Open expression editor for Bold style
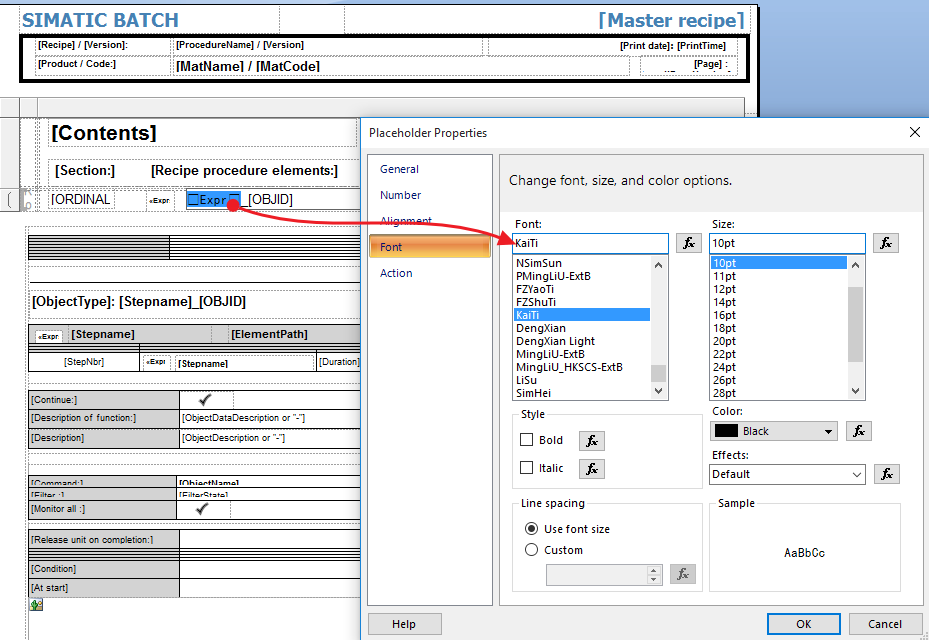Image resolution: width=929 pixels, height=640 pixels. (591, 440)
